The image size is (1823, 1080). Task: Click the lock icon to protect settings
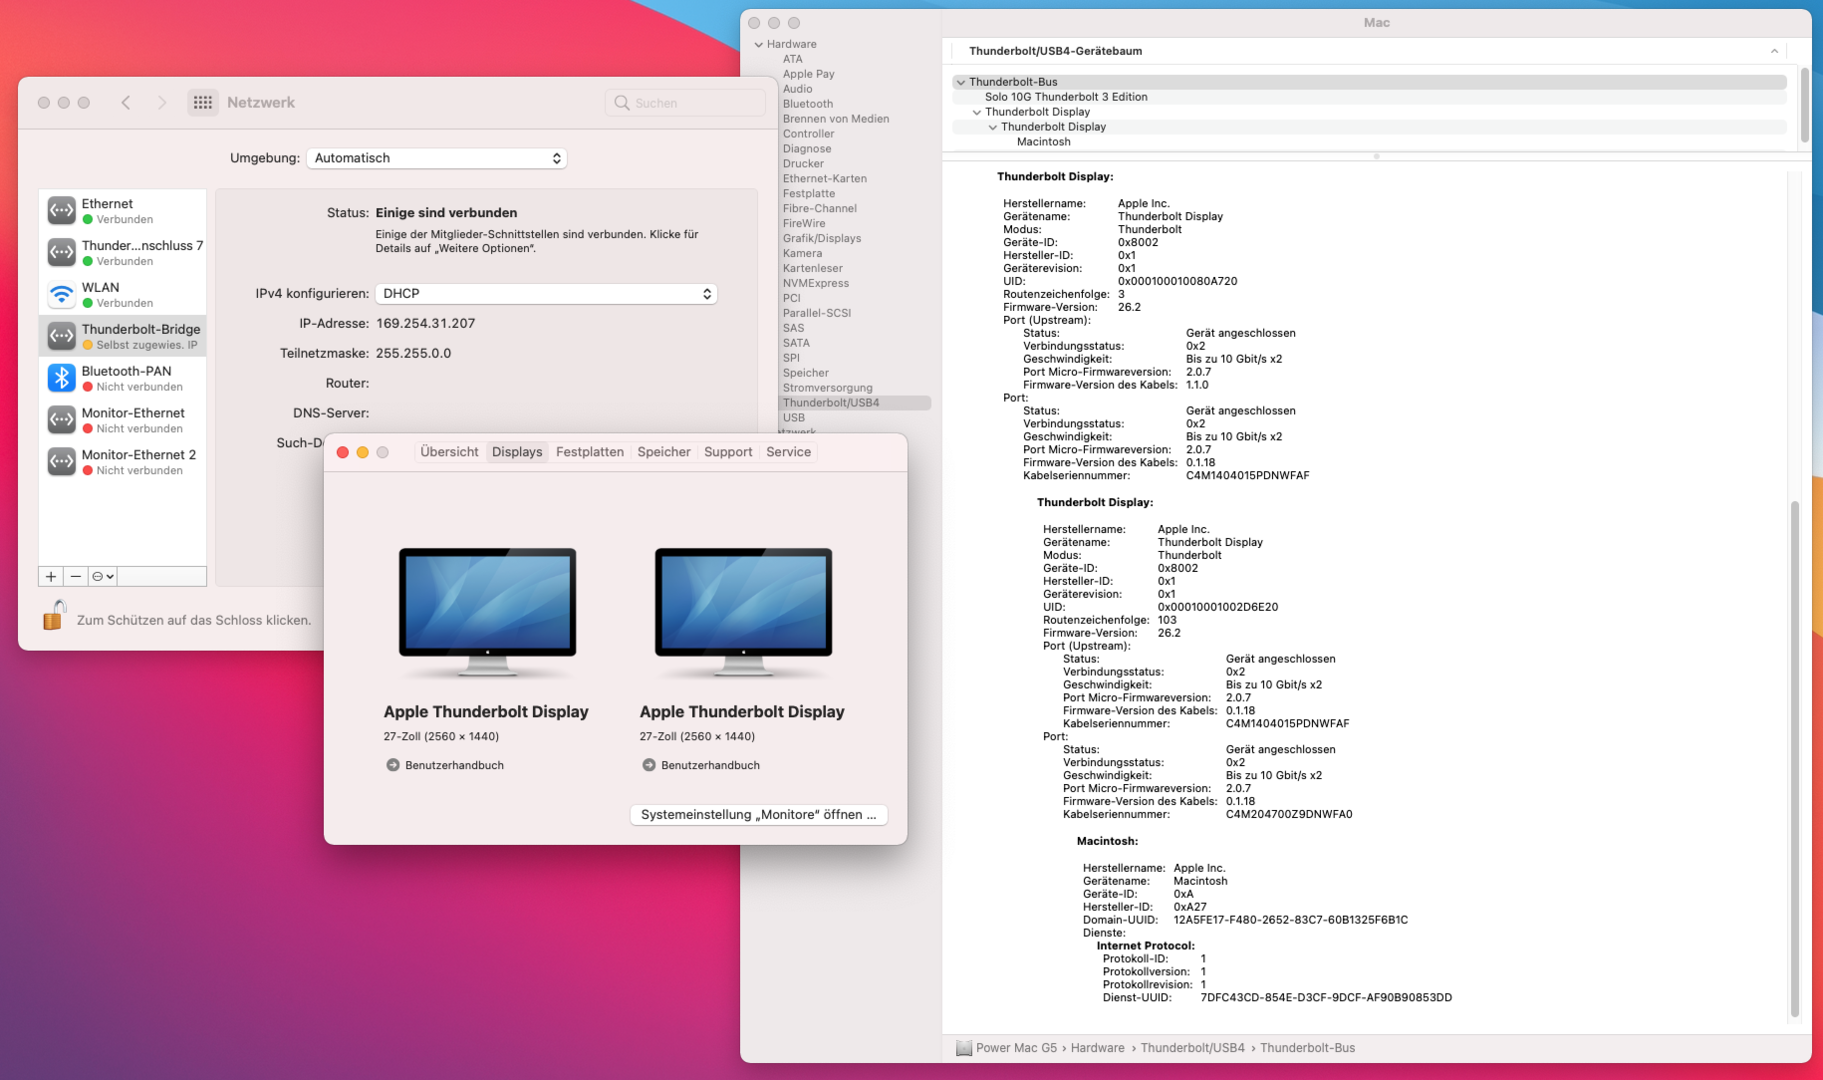54,616
